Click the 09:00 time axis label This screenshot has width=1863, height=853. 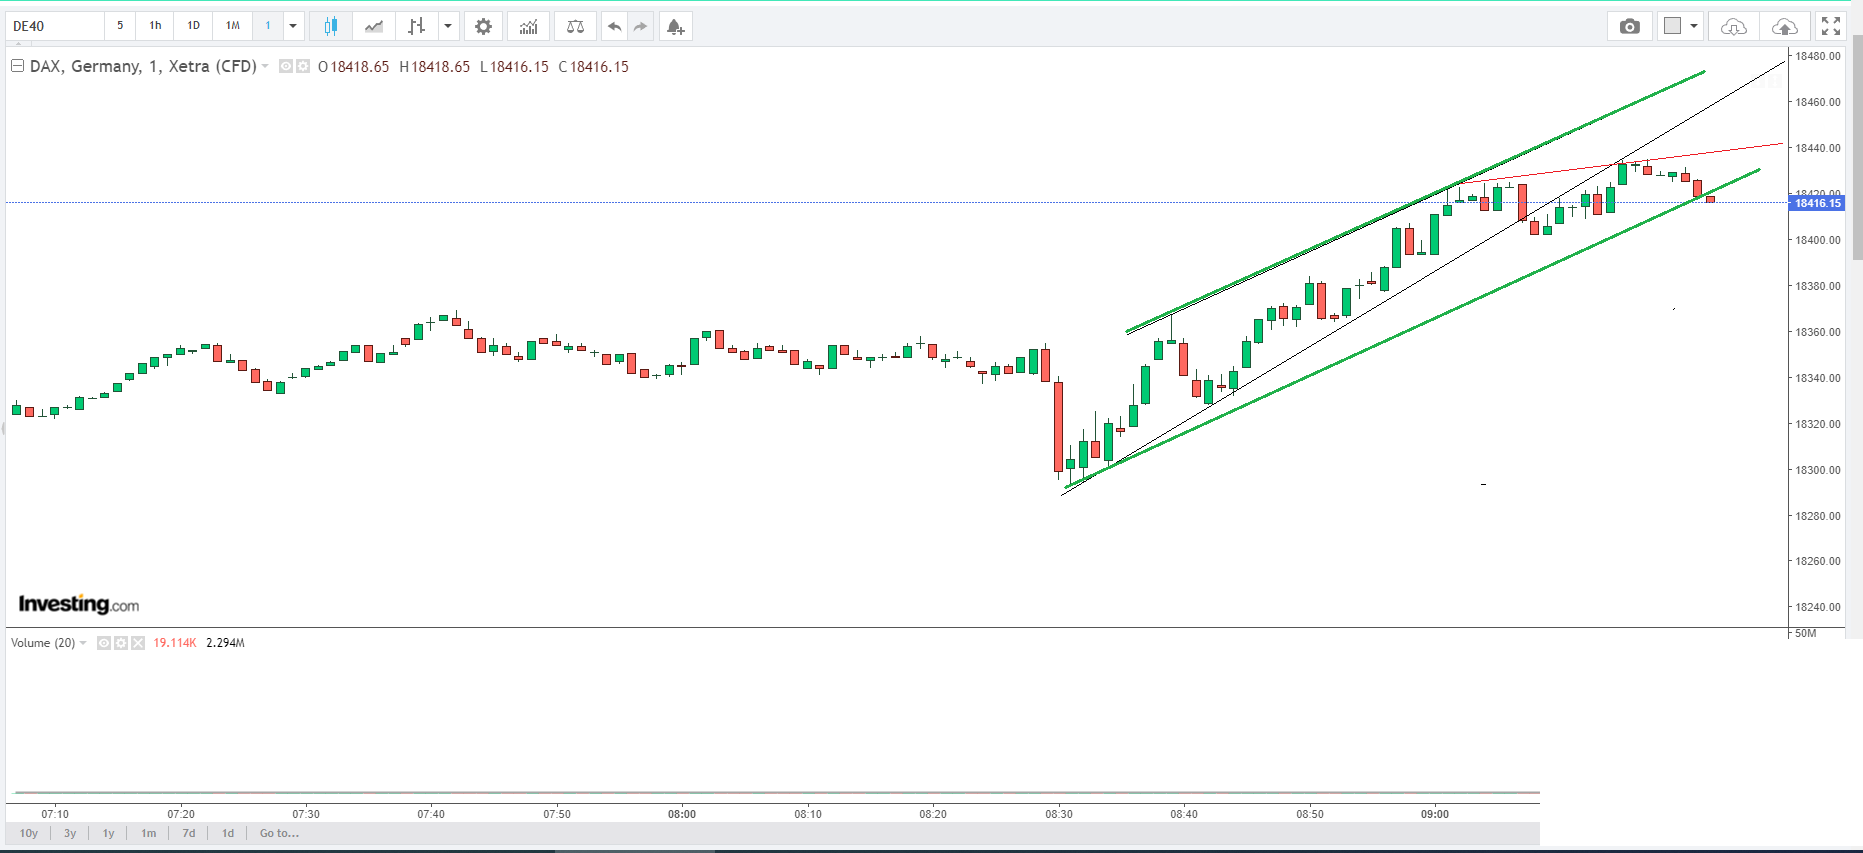[1435, 814]
